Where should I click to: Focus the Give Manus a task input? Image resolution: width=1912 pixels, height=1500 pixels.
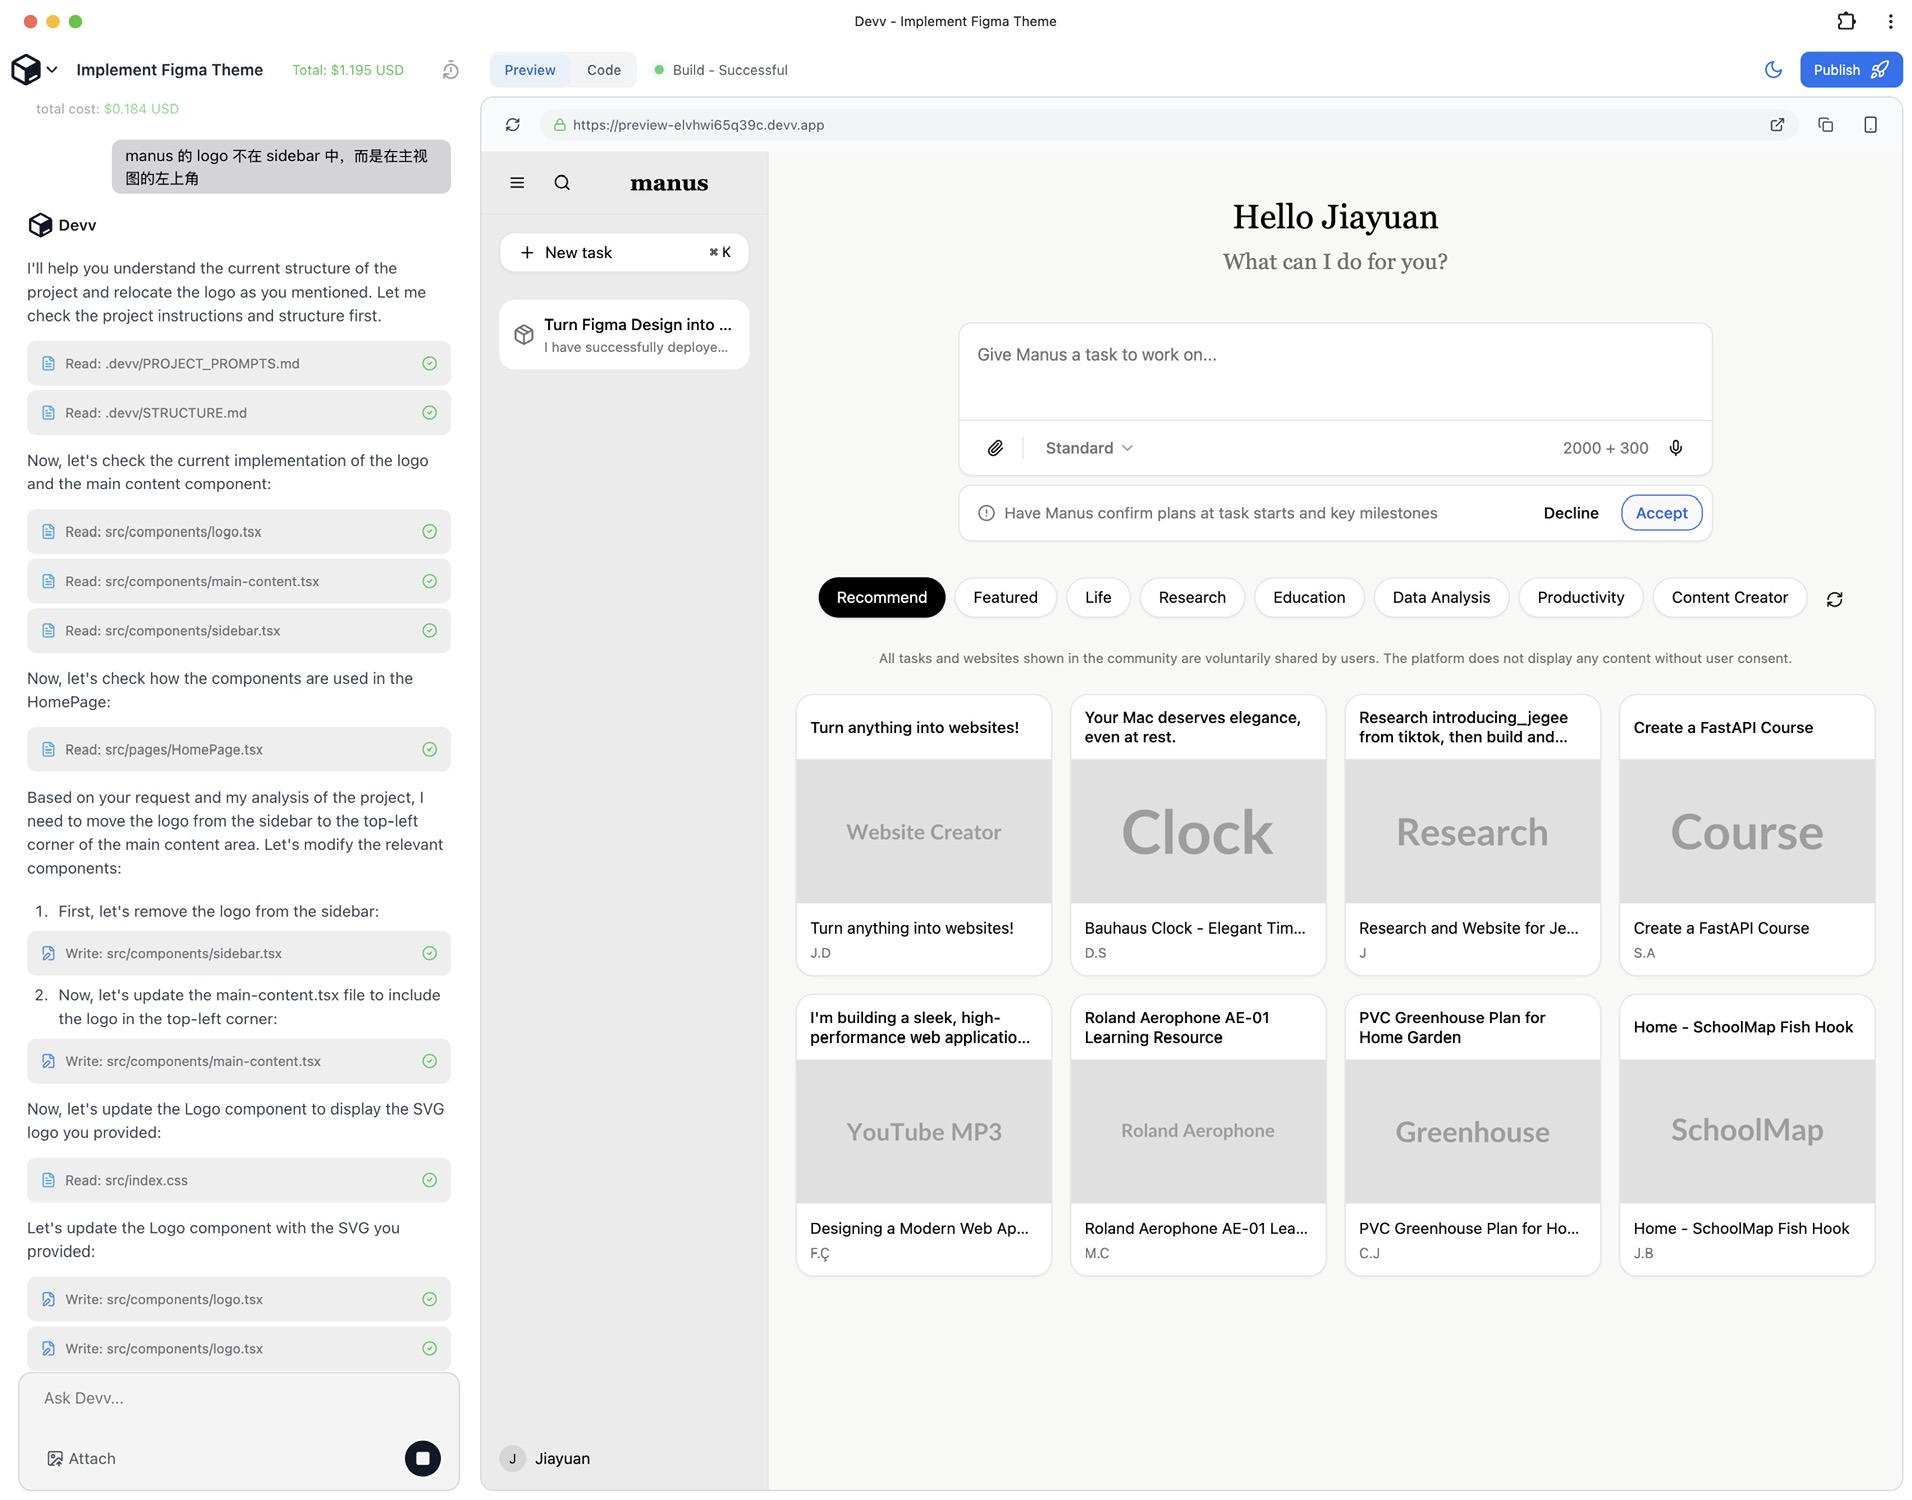pos(1334,371)
